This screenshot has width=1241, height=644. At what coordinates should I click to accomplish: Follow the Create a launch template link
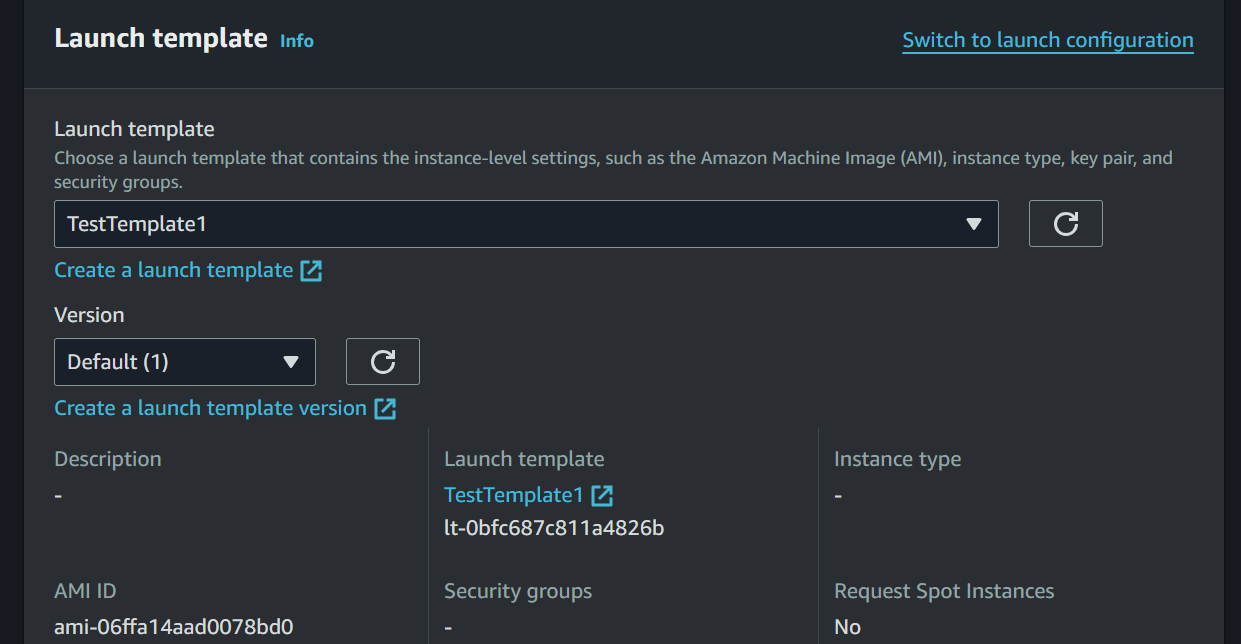[x=173, y=271]
